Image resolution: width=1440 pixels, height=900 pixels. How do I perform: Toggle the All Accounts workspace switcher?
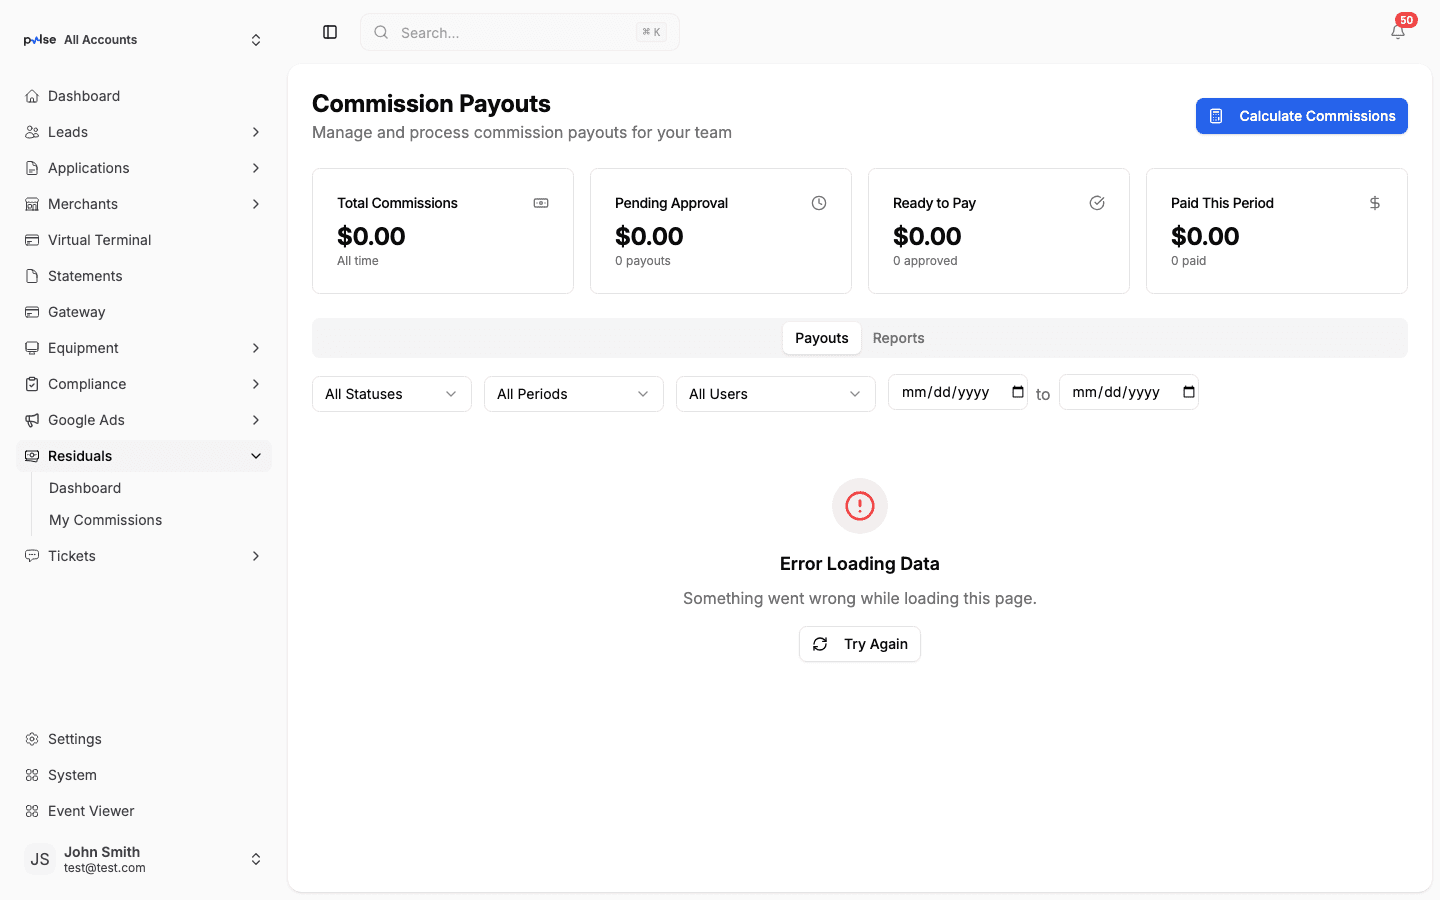pyautogui.click(x=256, y=39)
